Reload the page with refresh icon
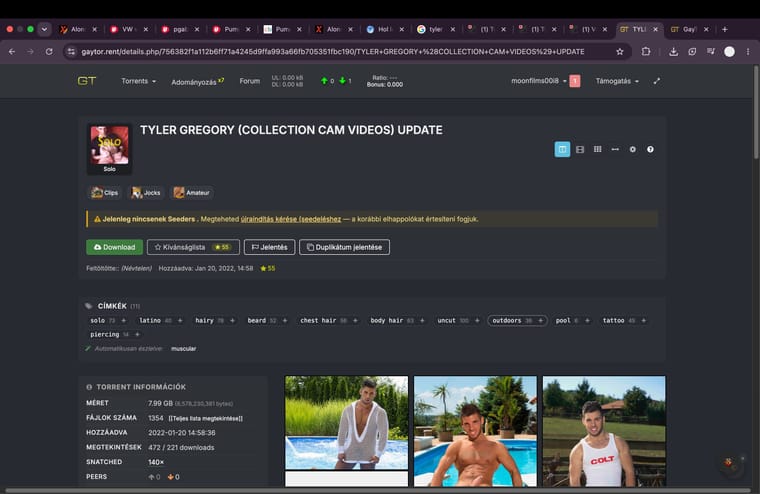The height and width of the screenshot is (494, 760). (49, 51)
